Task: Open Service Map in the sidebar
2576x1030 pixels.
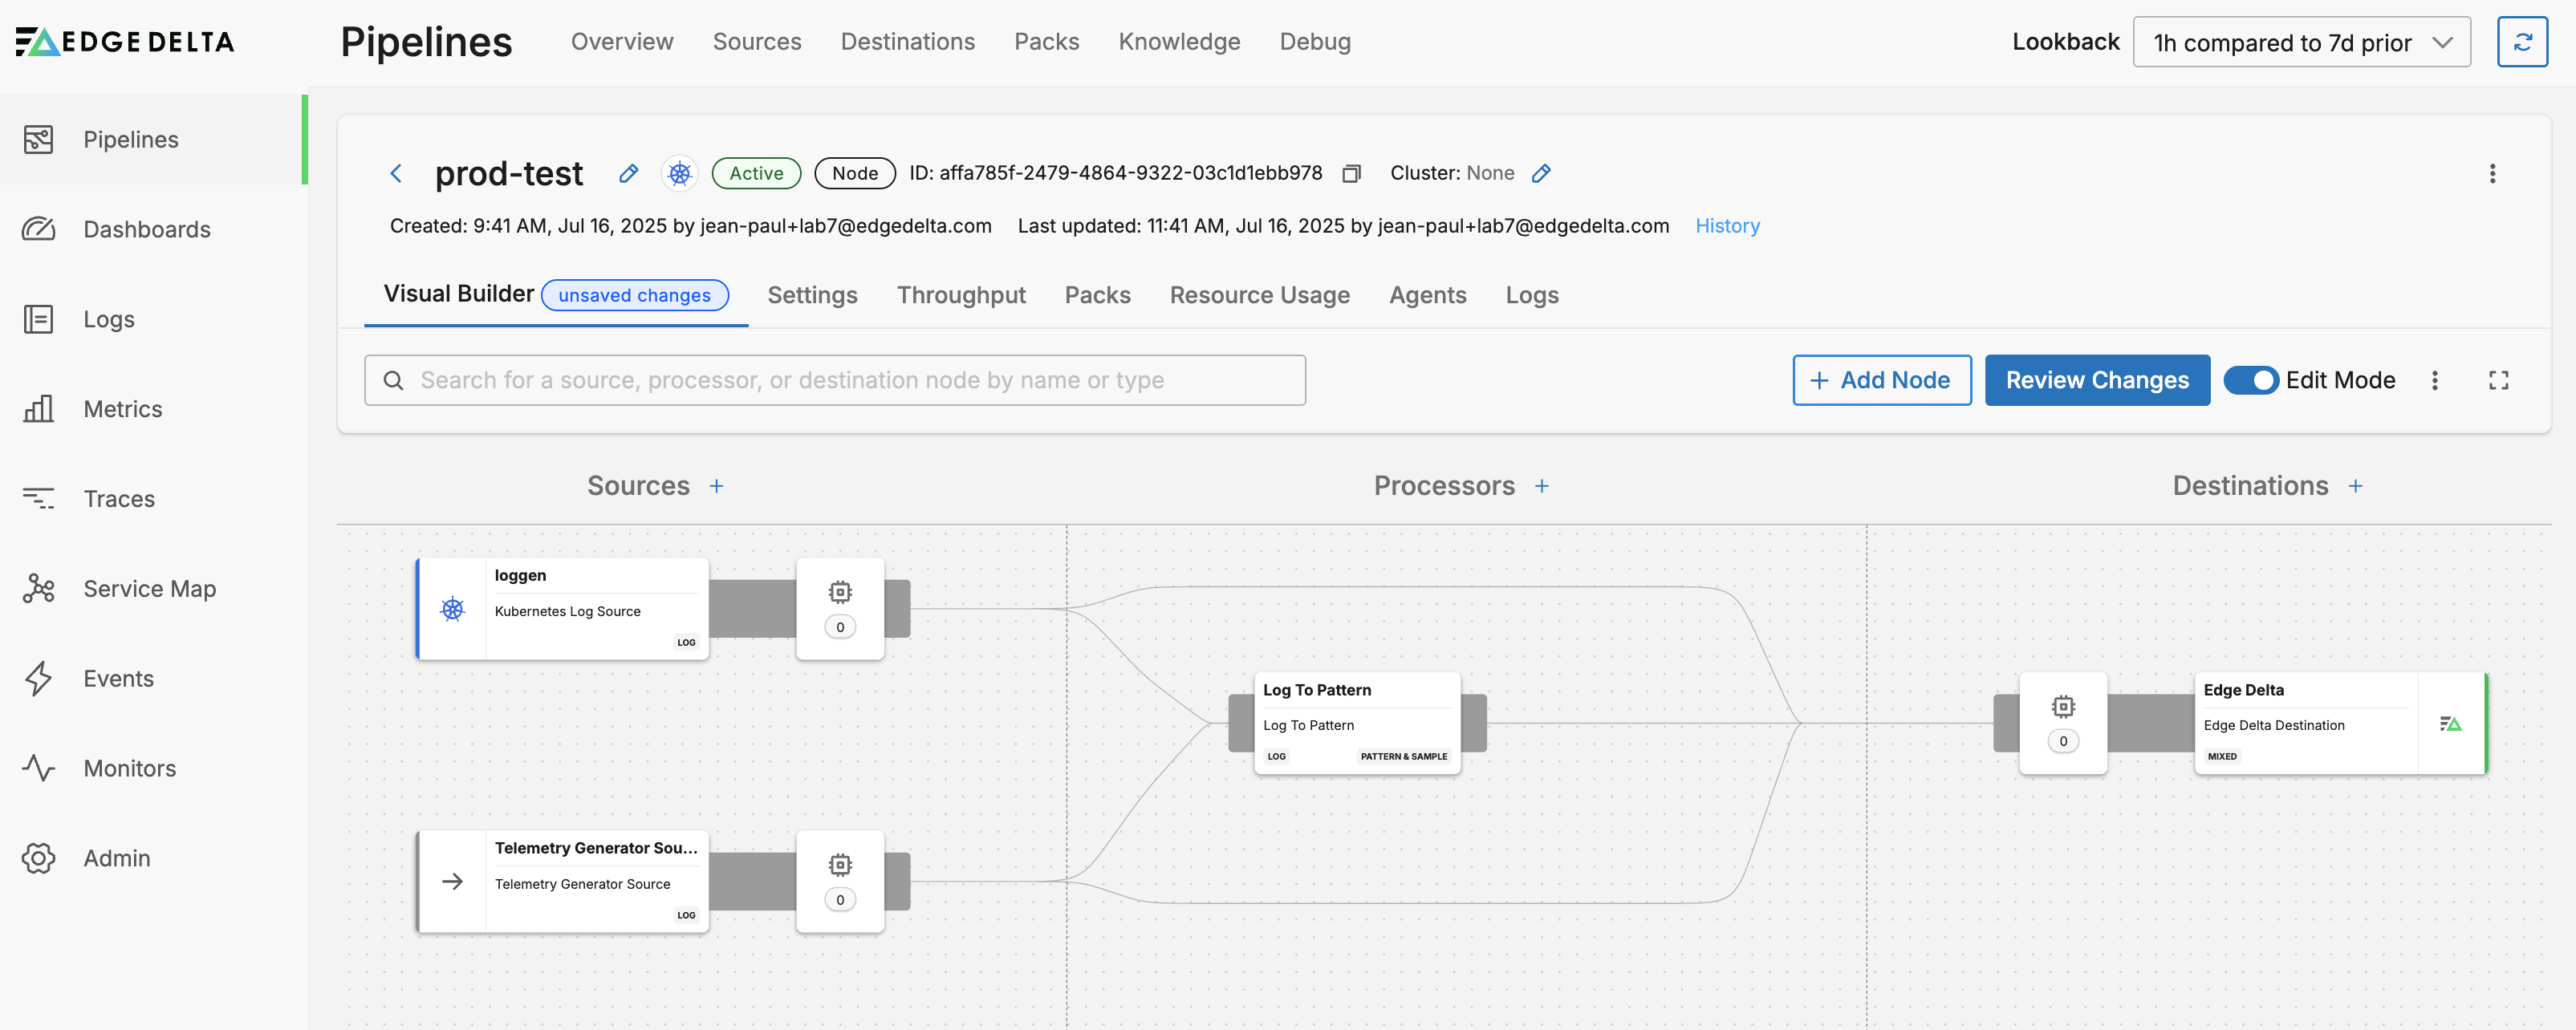Action: [153, 588]
